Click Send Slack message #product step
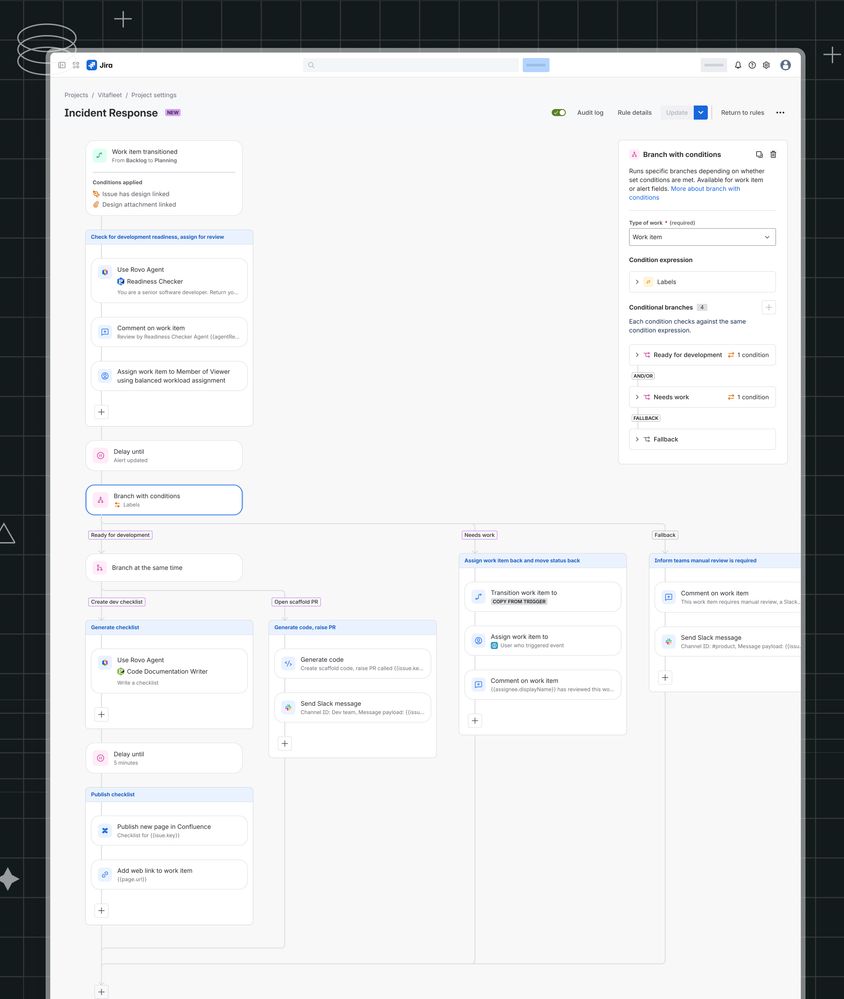The image size is (844, 999). point(727,642)
